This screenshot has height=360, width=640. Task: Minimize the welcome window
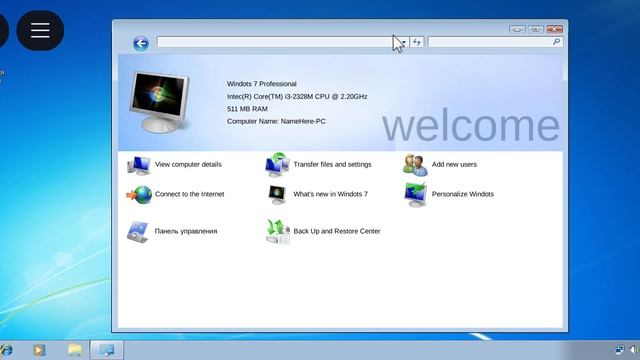point(517,29)
